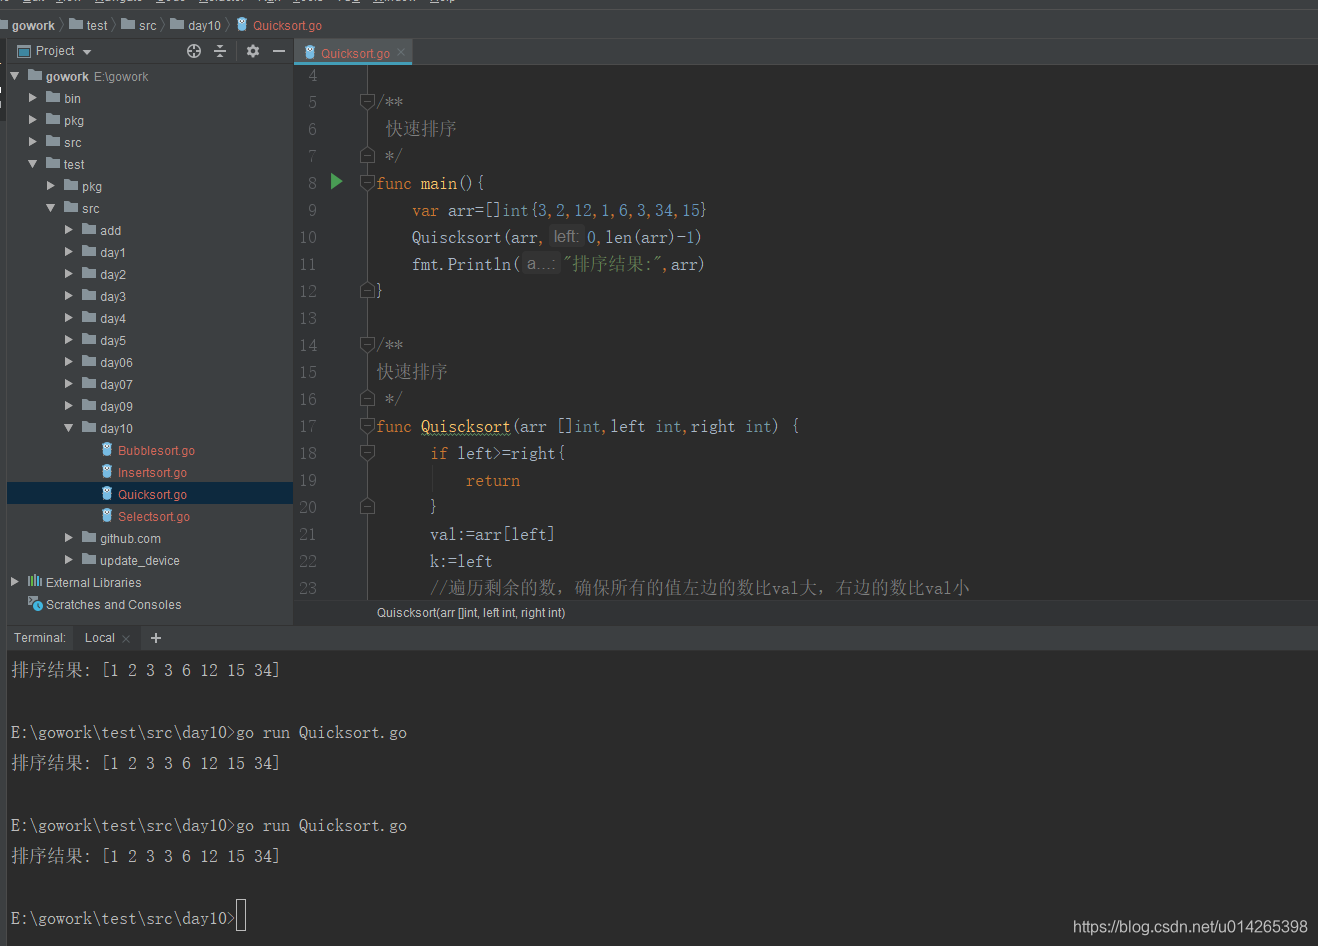Select the update_device folder

point(139,561)
